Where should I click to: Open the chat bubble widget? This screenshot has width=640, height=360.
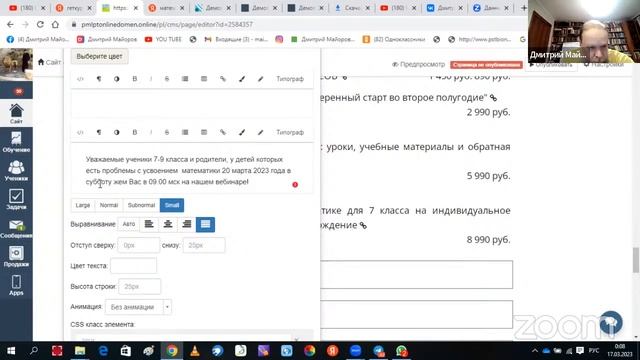point(611,322)
